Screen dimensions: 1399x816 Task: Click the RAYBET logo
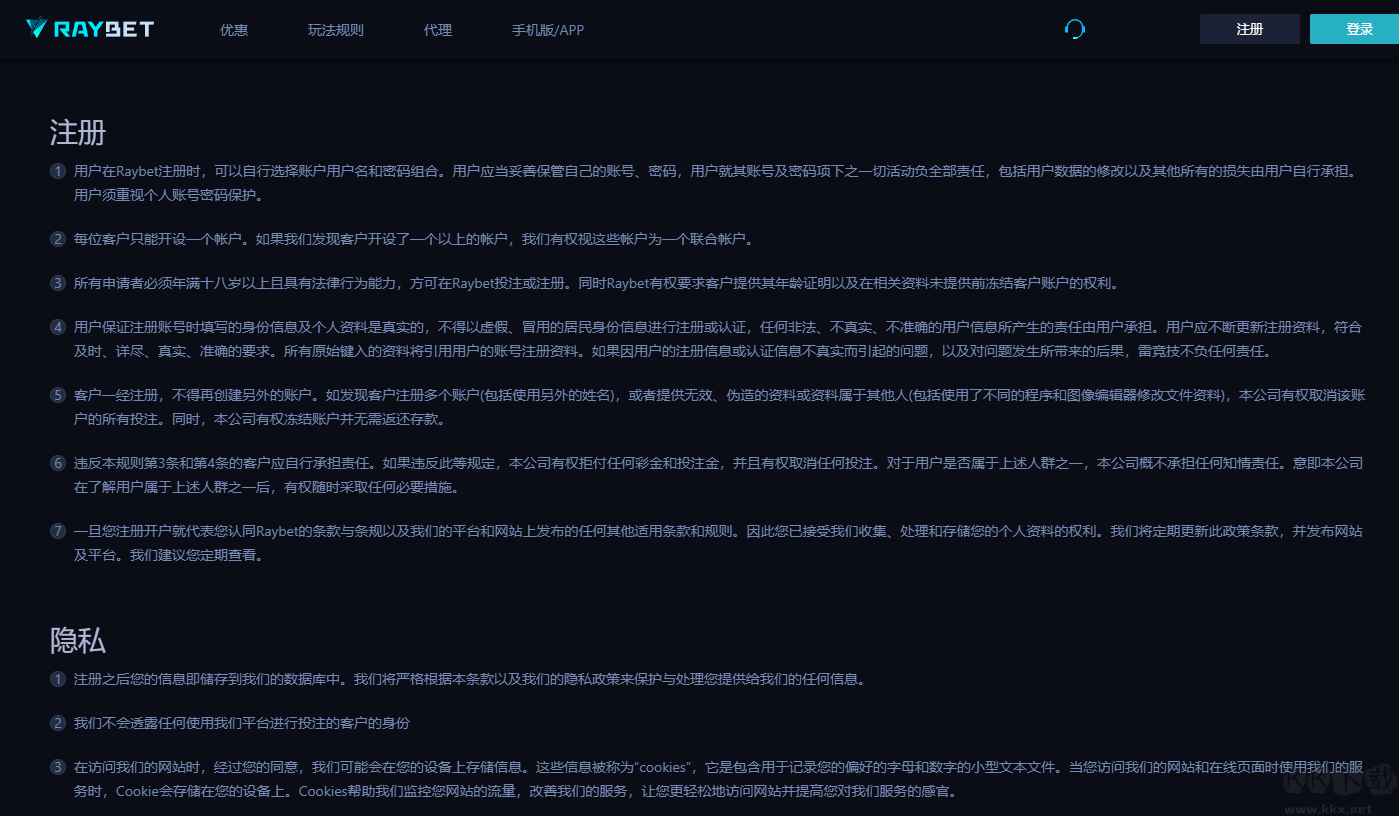pyautogui.click(x=88, y=29)
